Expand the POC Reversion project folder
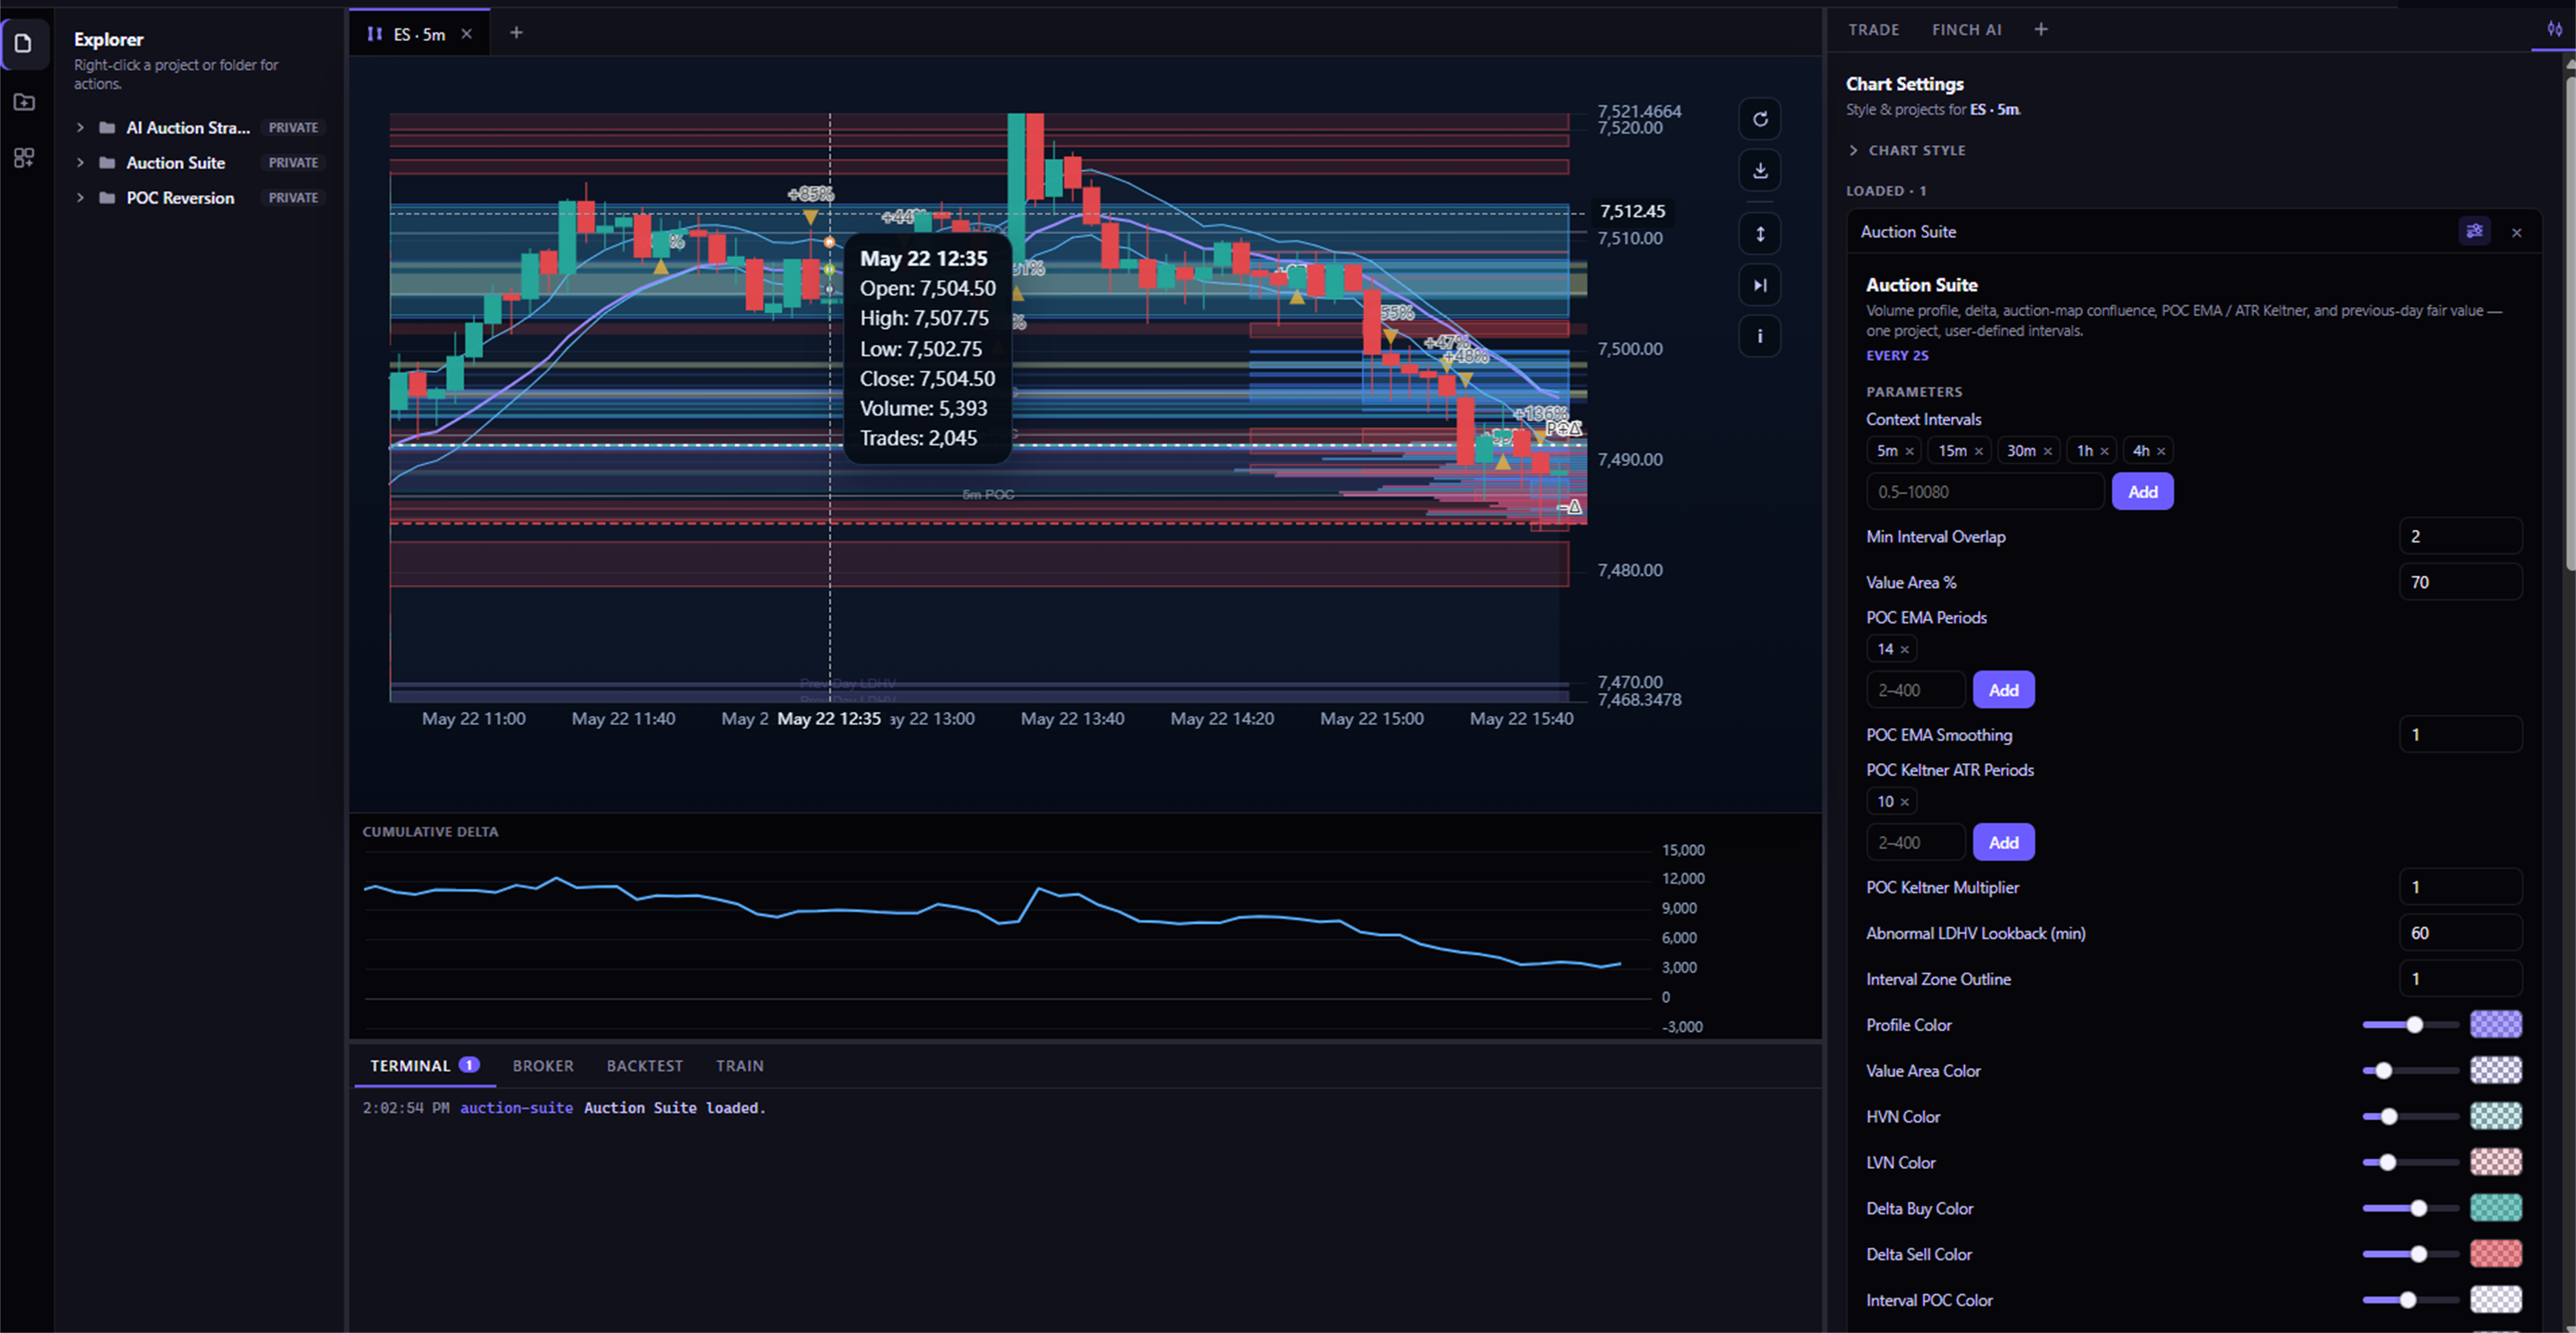Image resolution: width=2576 pixels, height=1333 pixels. click(80, 198)
